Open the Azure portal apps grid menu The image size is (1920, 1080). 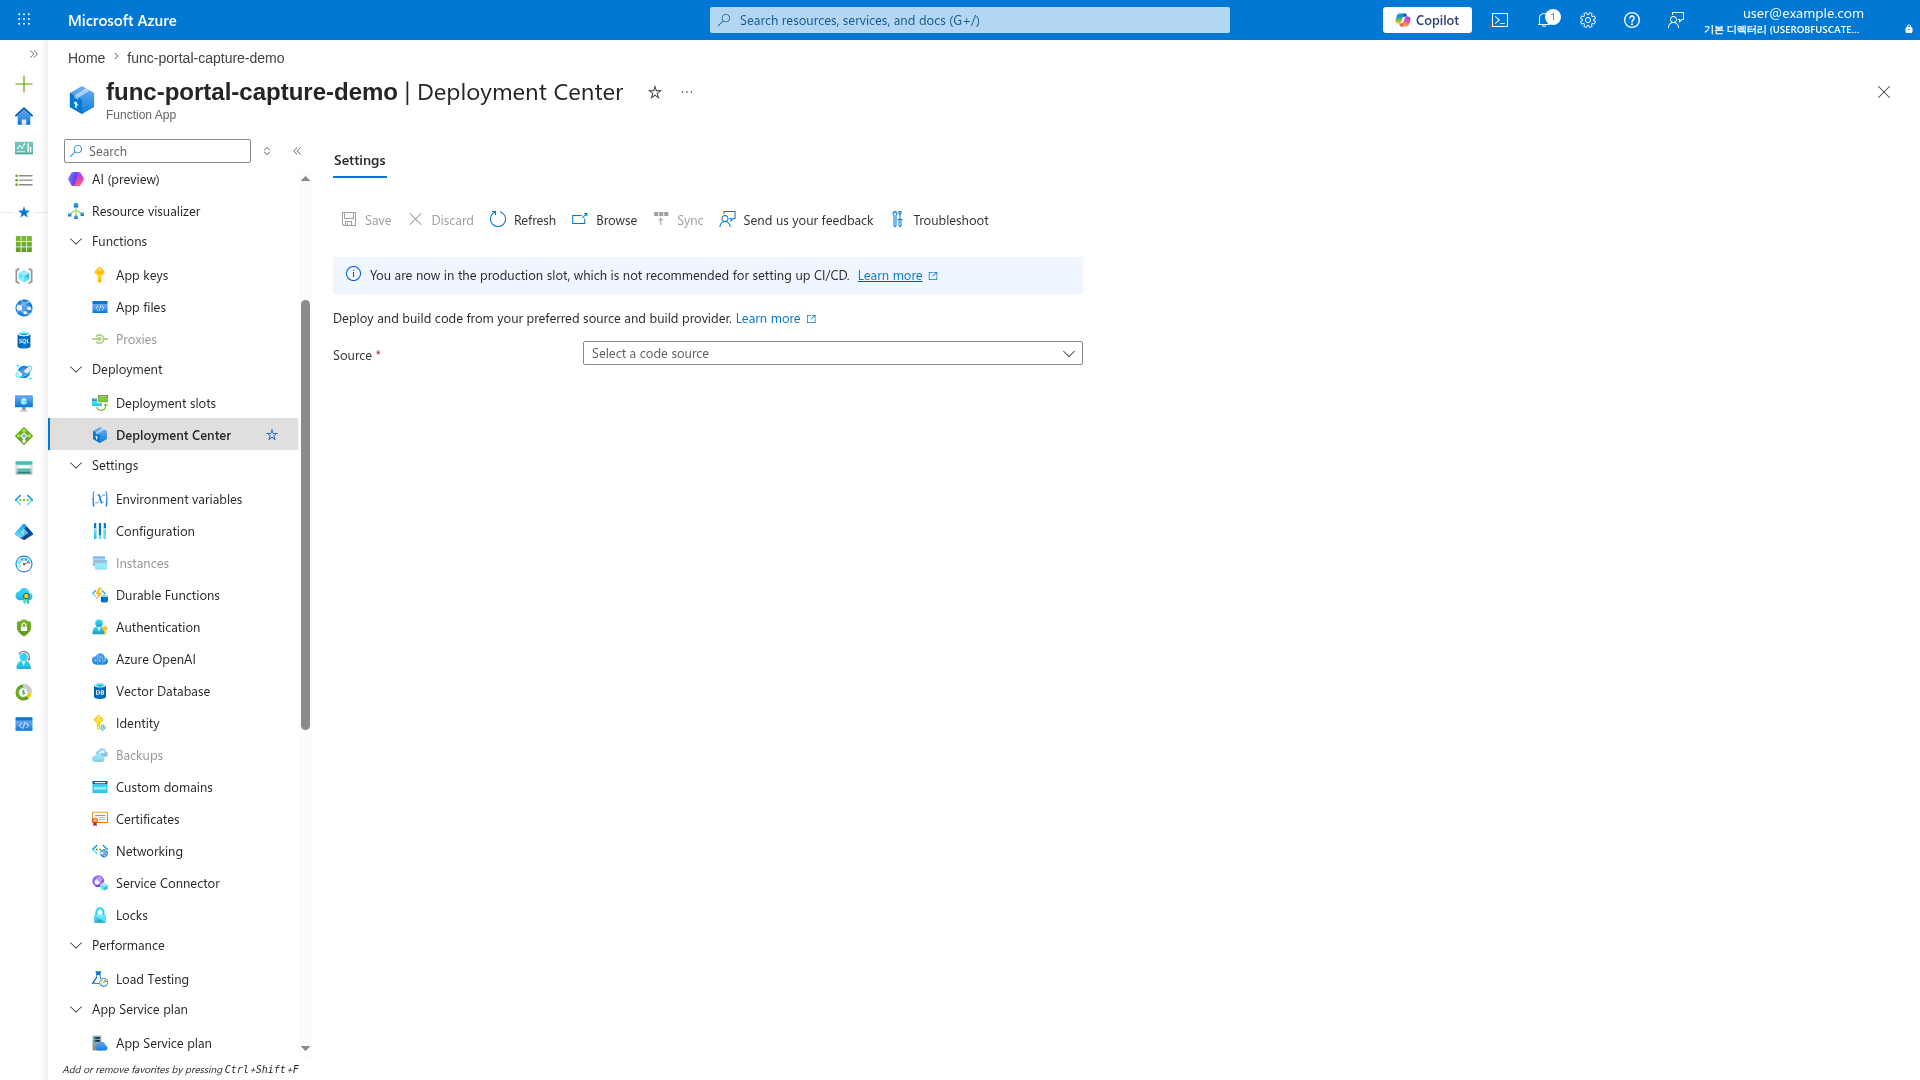click(24, 20)
